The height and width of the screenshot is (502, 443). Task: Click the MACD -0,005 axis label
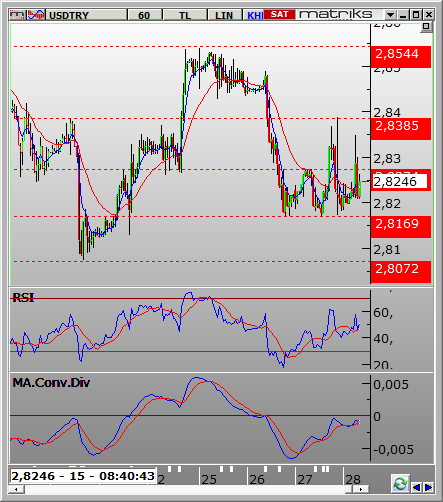pyautogui.click(x=393, y=450)
